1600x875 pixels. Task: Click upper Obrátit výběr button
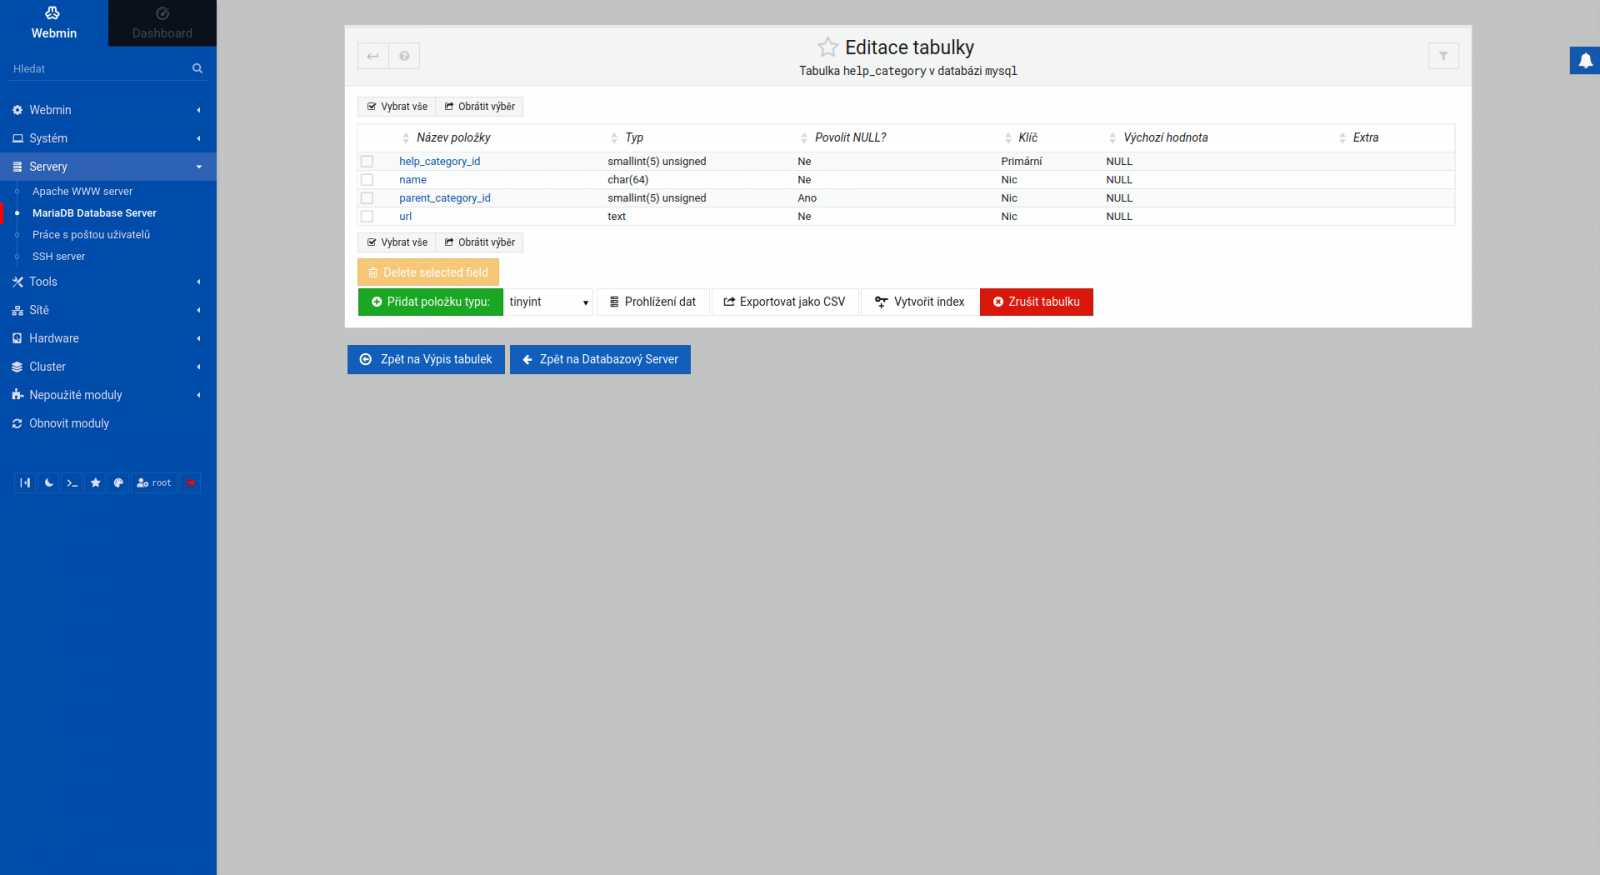(480, 106)
